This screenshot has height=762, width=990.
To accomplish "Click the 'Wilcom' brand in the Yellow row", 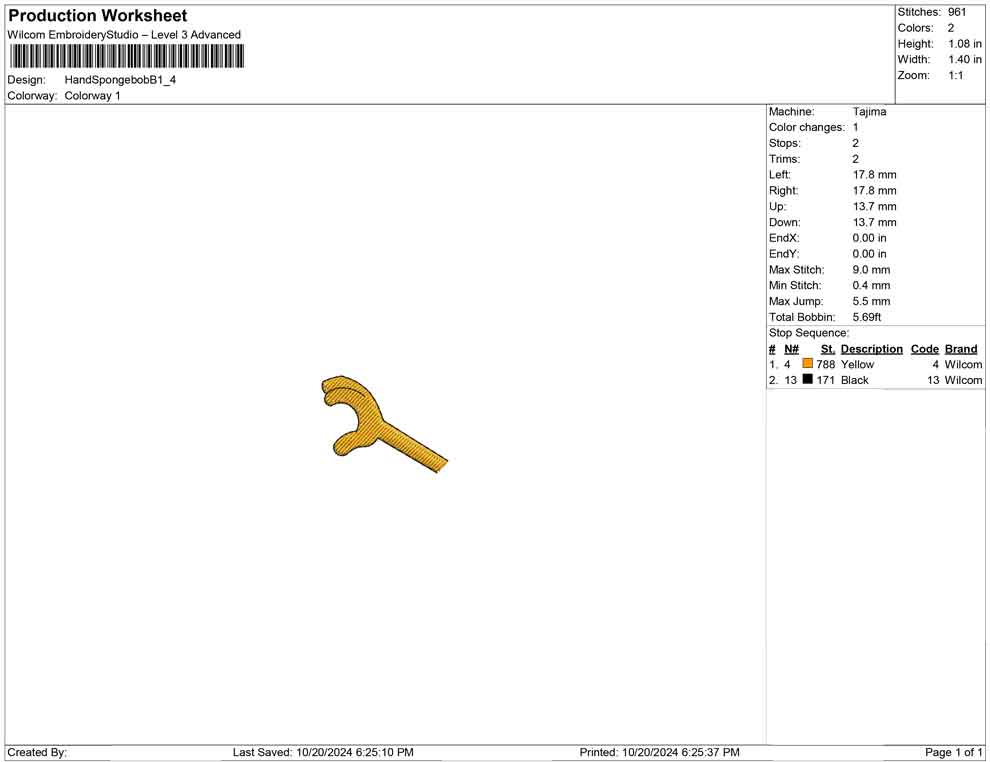I will (x=963, y=364).
